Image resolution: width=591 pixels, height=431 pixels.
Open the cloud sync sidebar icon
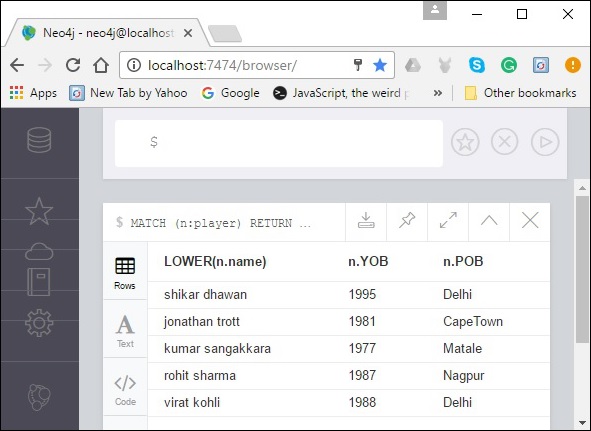(x=39, y=252)
